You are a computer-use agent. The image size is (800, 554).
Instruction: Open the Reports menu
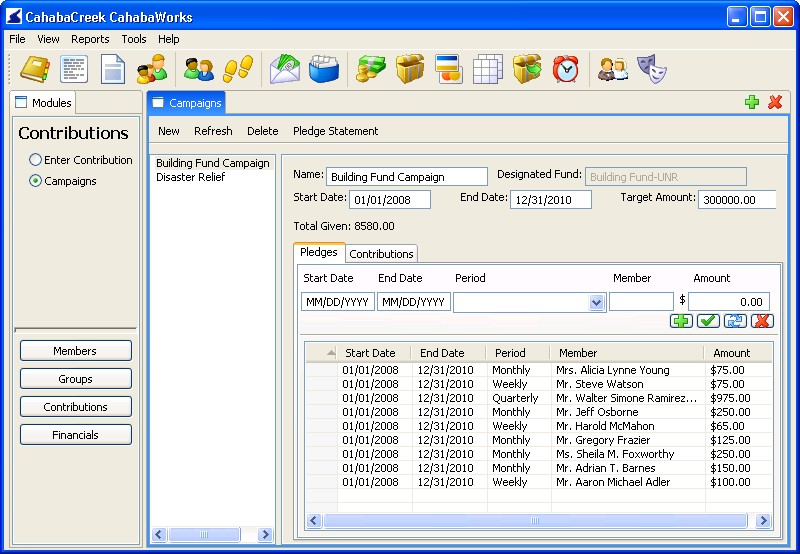point(90,39)
